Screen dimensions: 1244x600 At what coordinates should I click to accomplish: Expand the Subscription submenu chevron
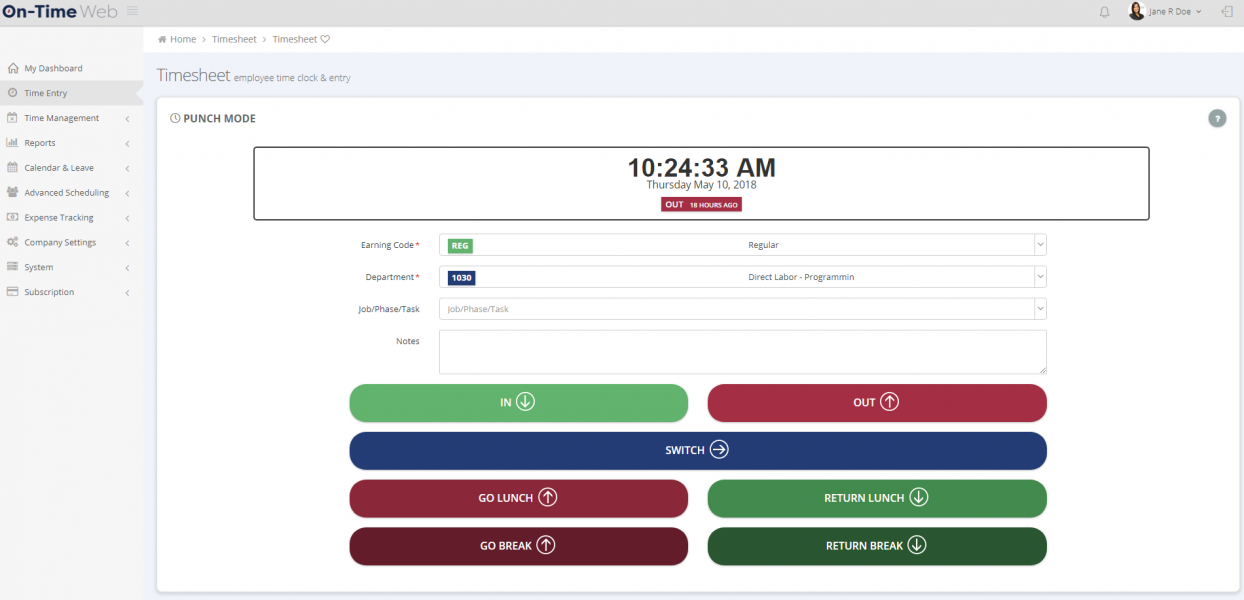(128, 293)
